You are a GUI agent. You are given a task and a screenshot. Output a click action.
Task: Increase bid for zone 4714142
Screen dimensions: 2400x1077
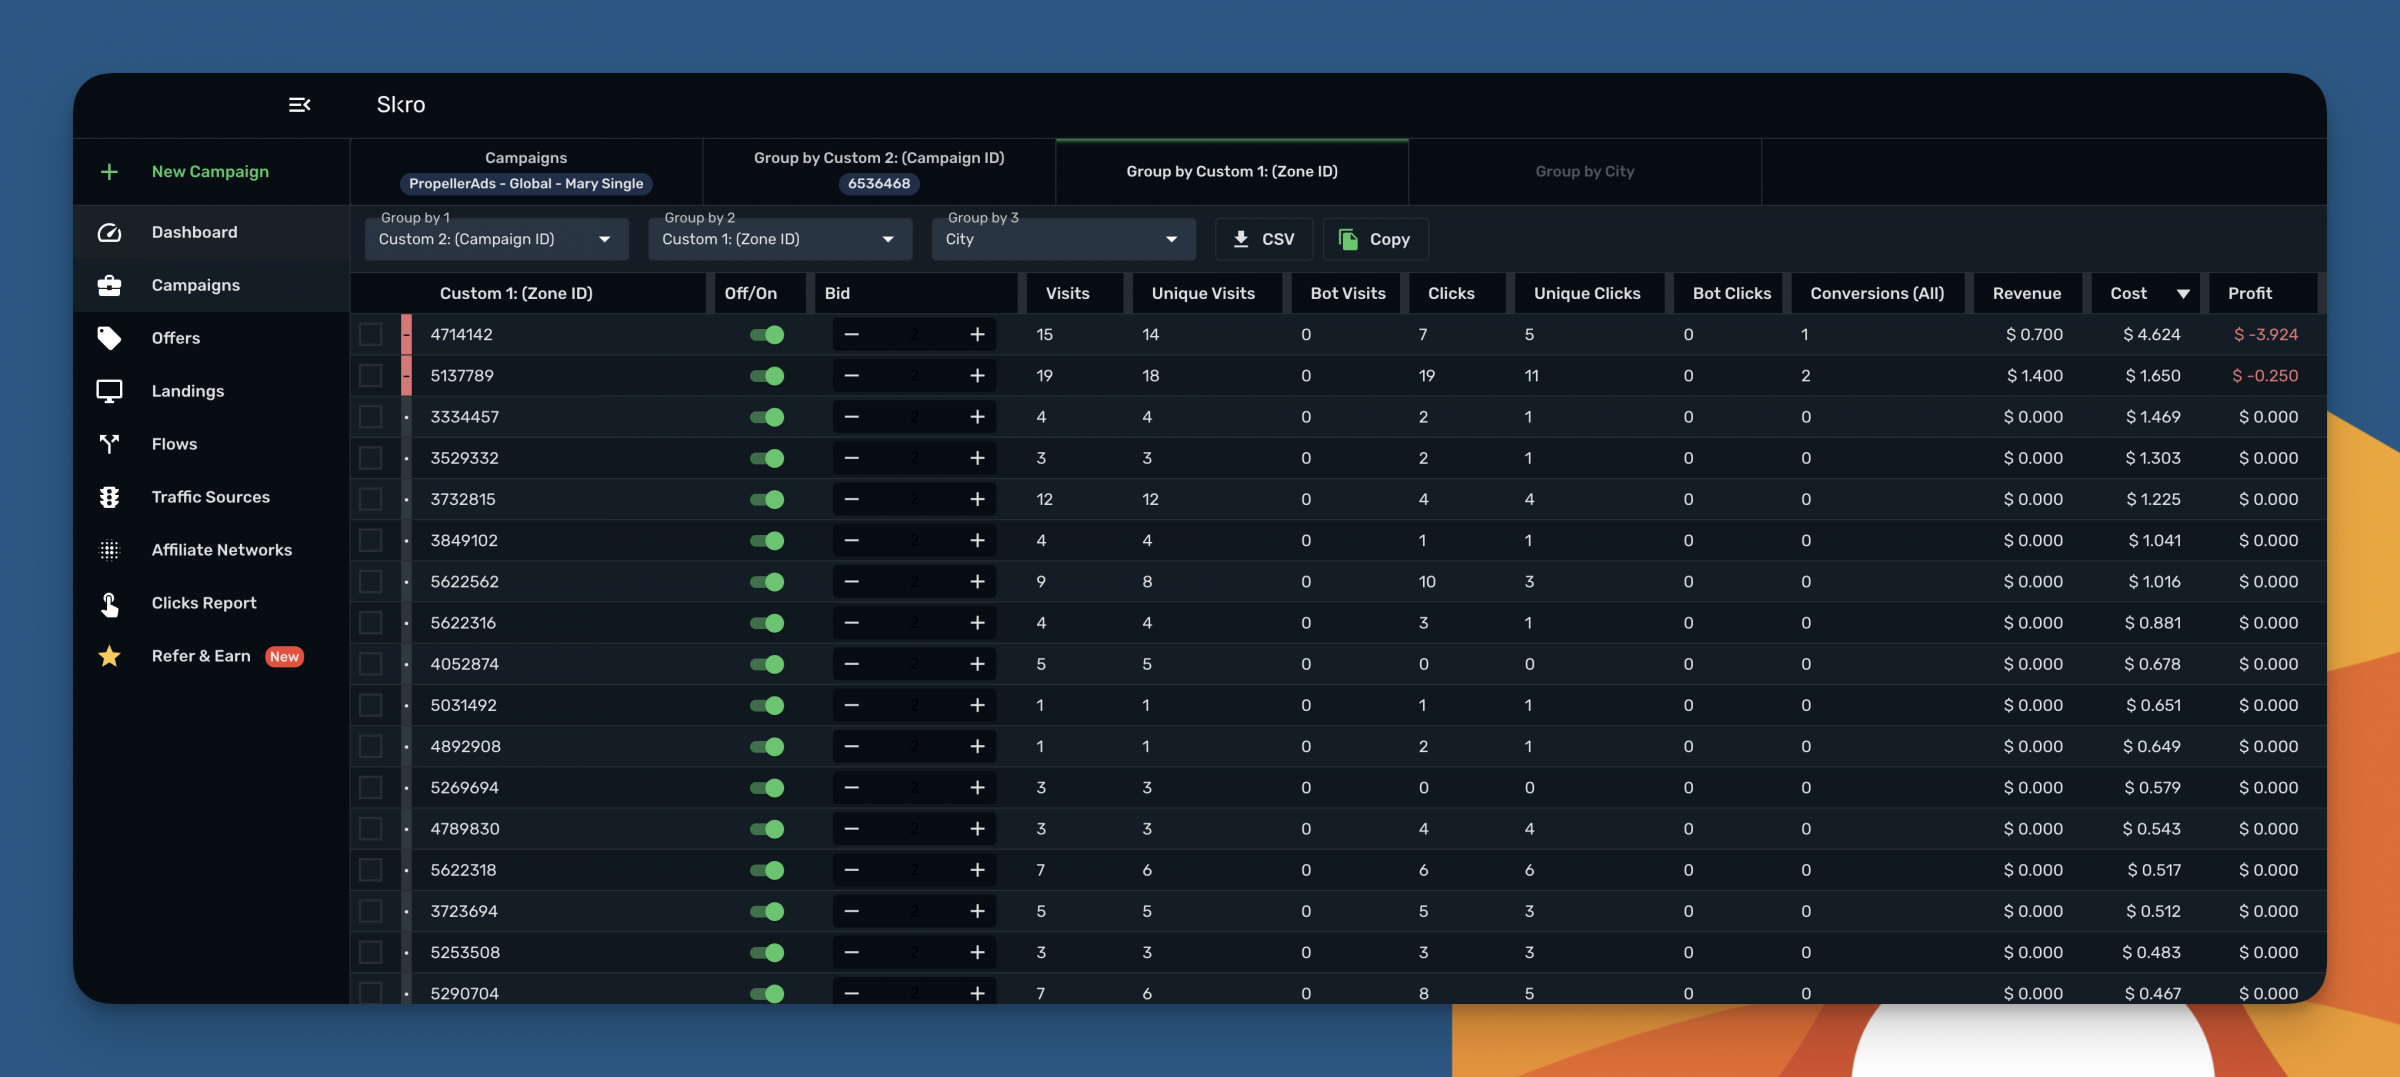pos(977,335)
